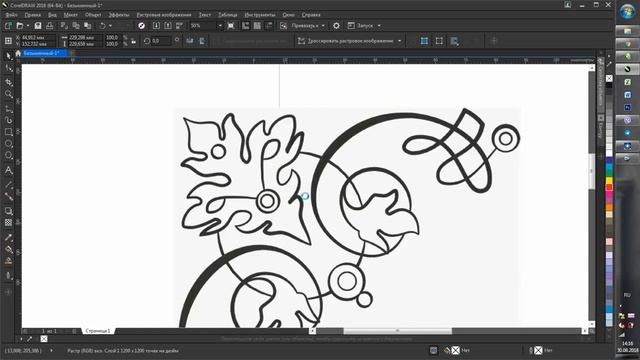Screen dimensions: 640x360
Task: Pick the yellow swatch in color palette
Action: pos(609,180)
